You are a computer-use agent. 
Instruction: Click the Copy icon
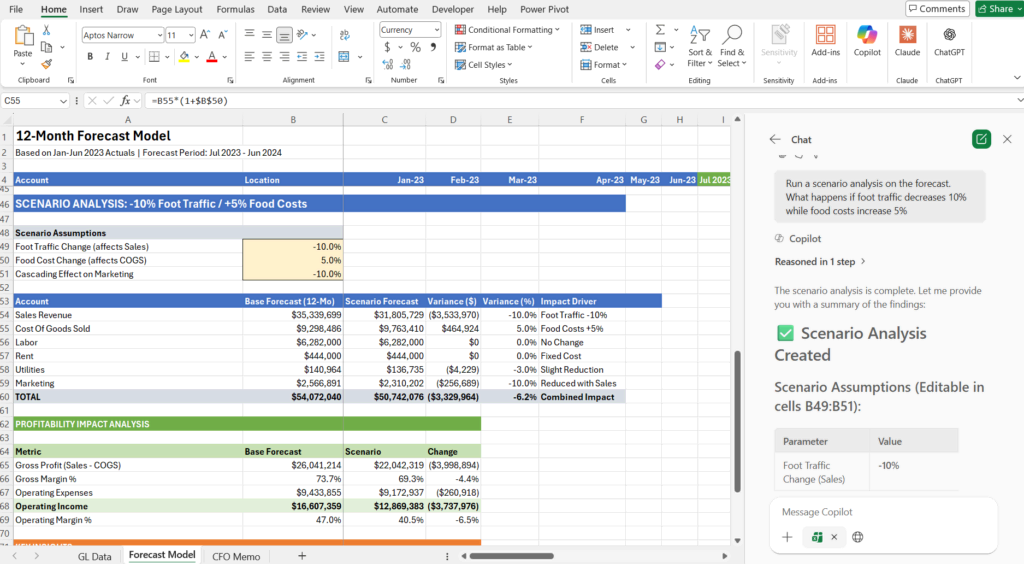click(46, 47)
